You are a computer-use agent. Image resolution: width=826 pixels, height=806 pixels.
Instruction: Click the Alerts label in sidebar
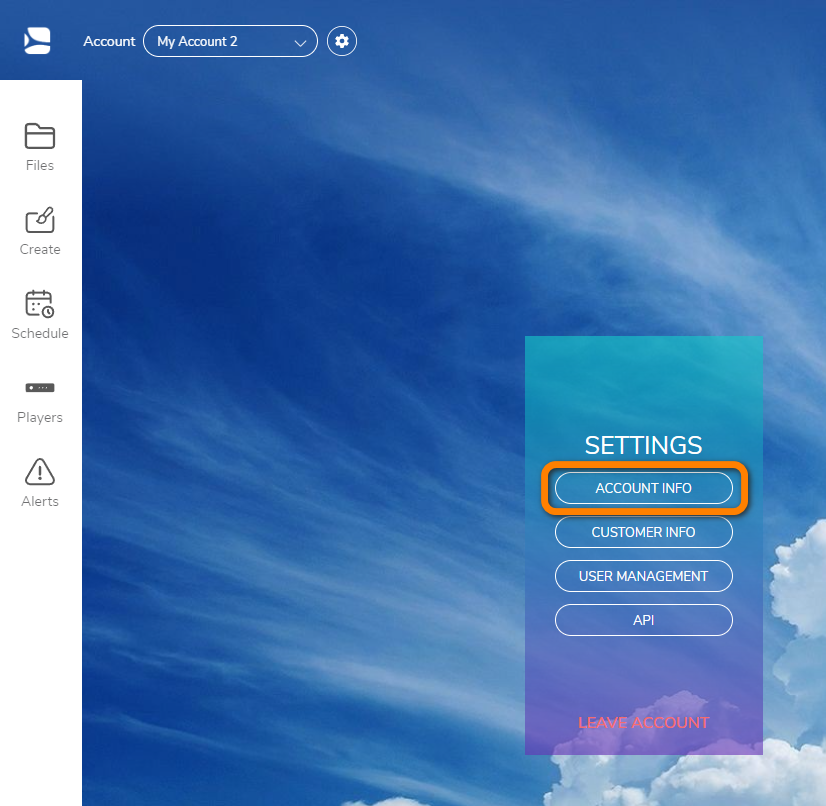coord(40,502)
